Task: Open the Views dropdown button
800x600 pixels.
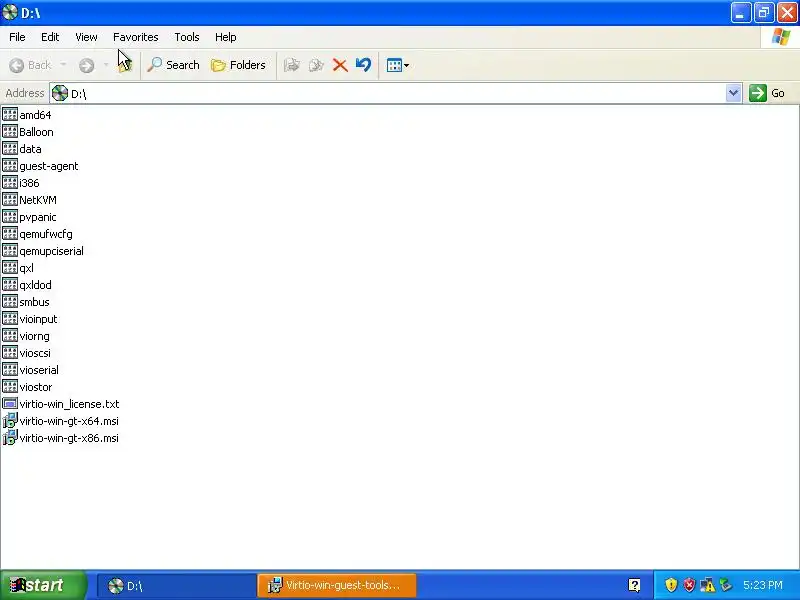Action: pyautogui.click(x=397, y=65)
